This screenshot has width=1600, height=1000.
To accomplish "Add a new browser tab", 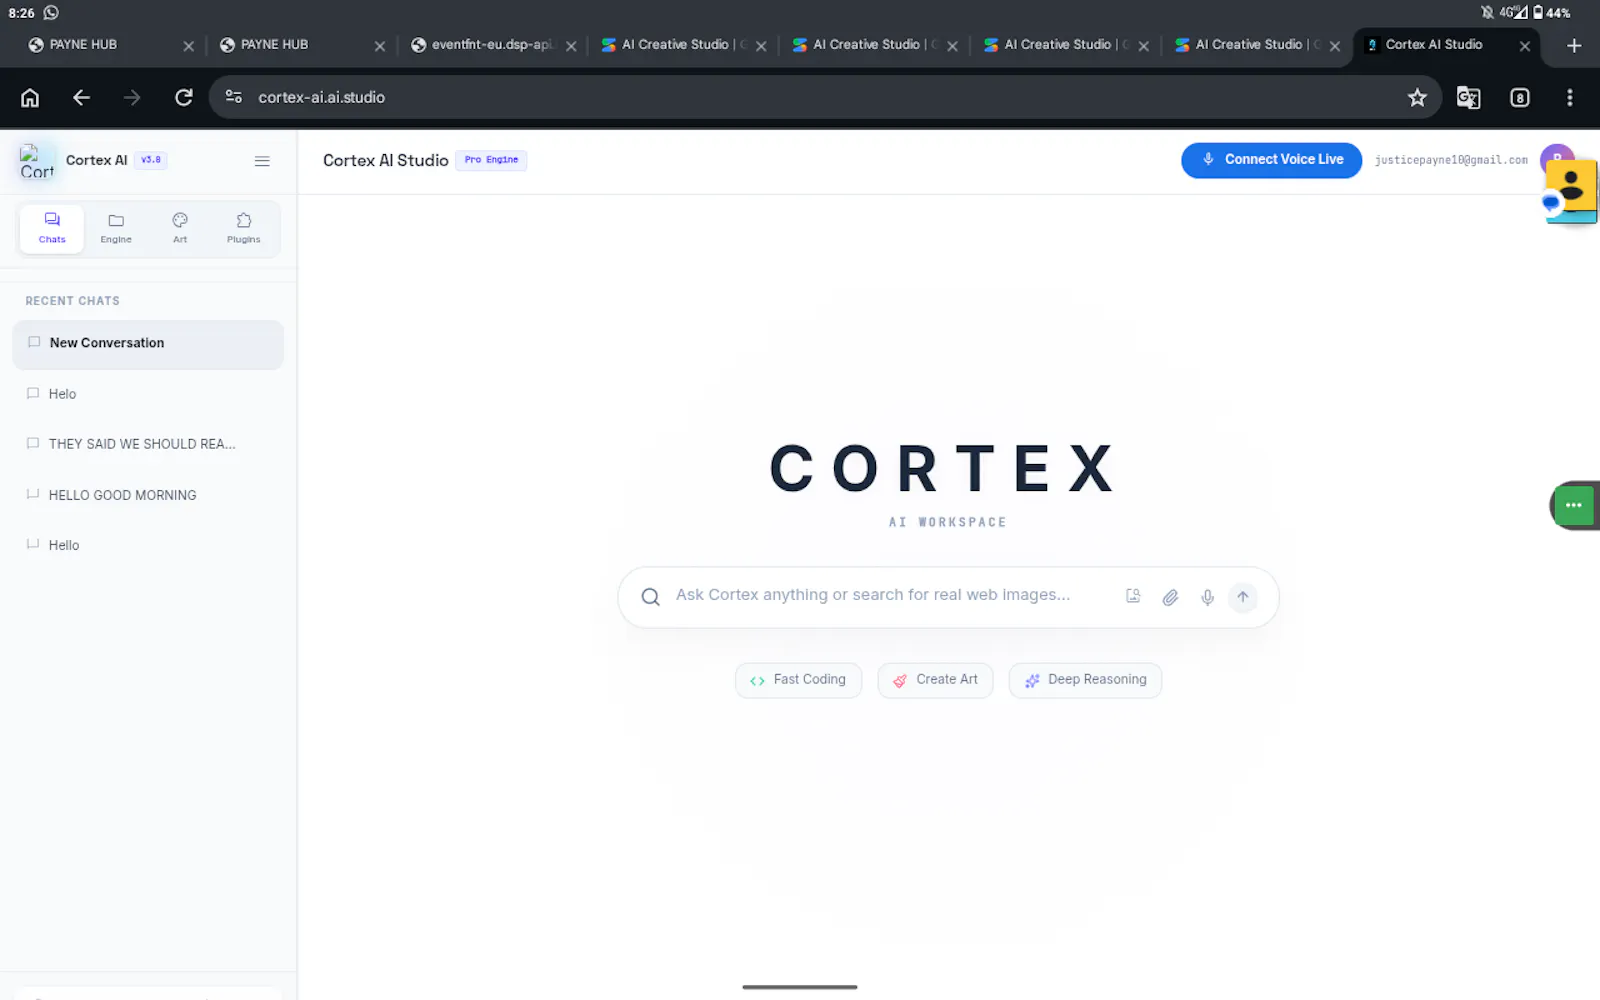I will [x=1574, y=45].
